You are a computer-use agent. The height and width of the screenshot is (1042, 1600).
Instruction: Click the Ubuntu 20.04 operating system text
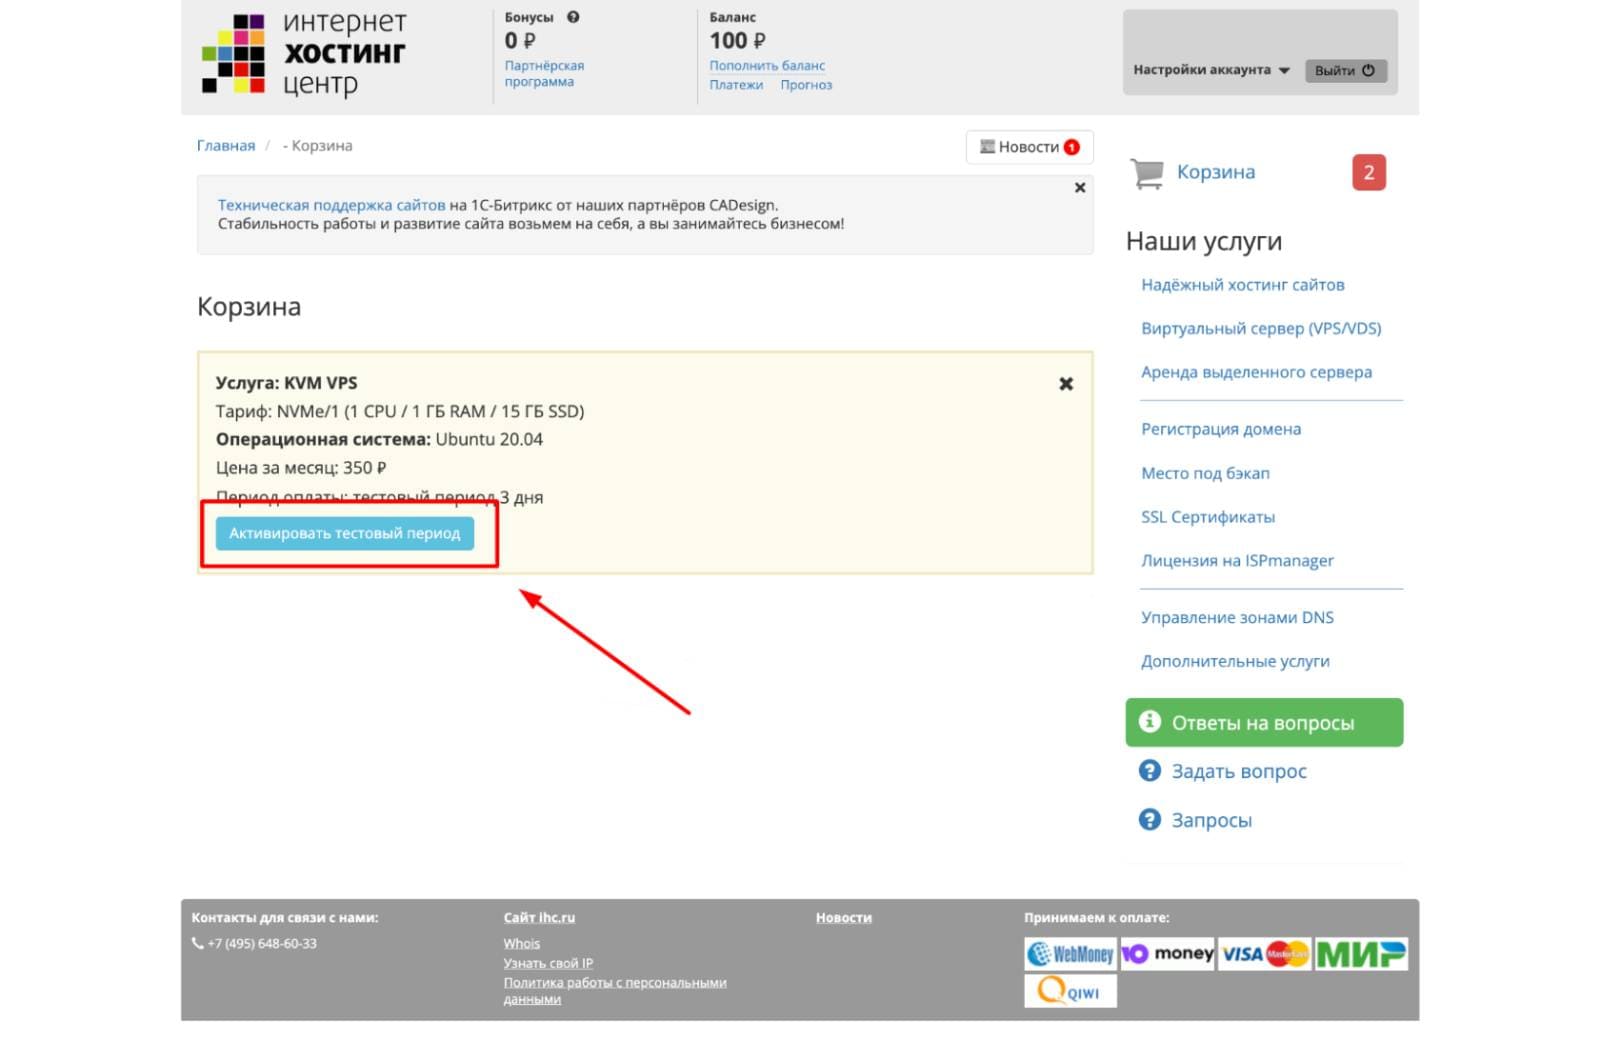489,439
